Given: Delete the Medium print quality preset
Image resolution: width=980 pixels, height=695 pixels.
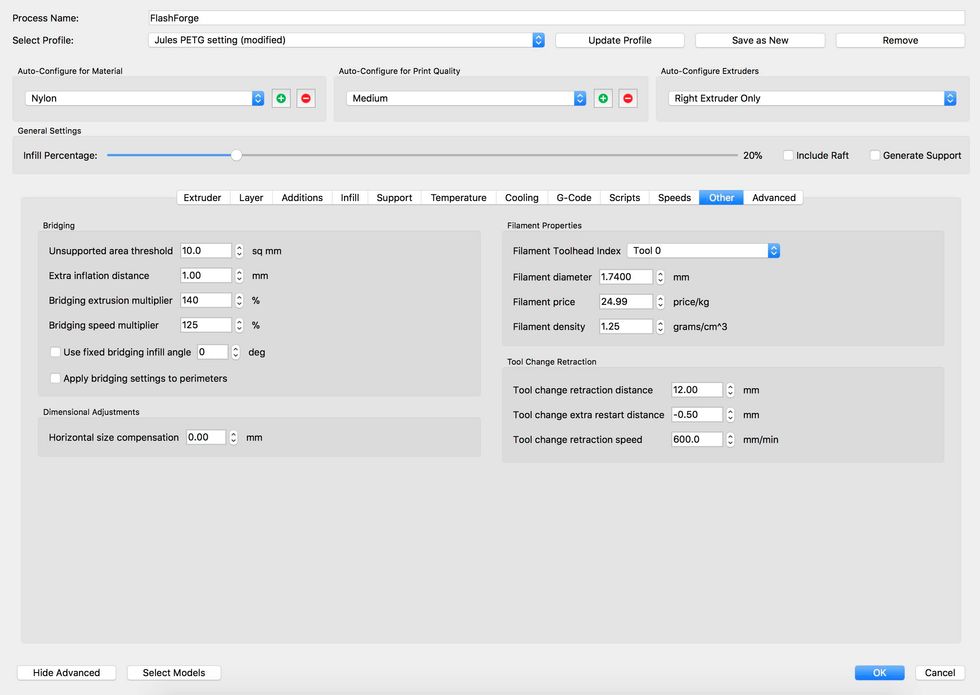Looking at the screenshot, I should pos(628,98).
